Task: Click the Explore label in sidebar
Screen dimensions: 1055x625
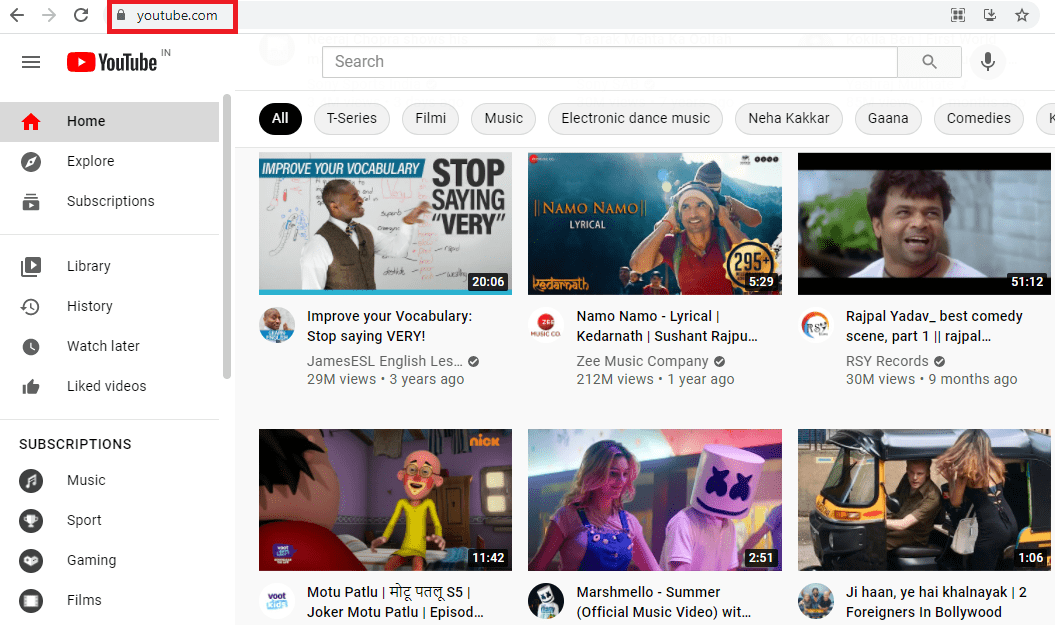Action: click(91, 161)
